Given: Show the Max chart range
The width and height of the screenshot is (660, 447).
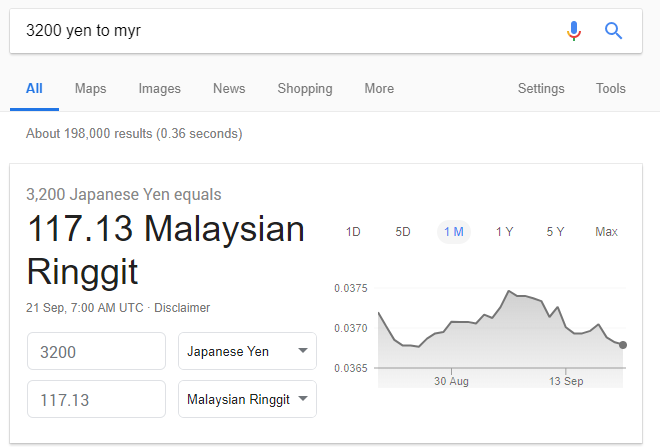Looking at the screenshot, I should pyautogui.click(x=606, y=232).
